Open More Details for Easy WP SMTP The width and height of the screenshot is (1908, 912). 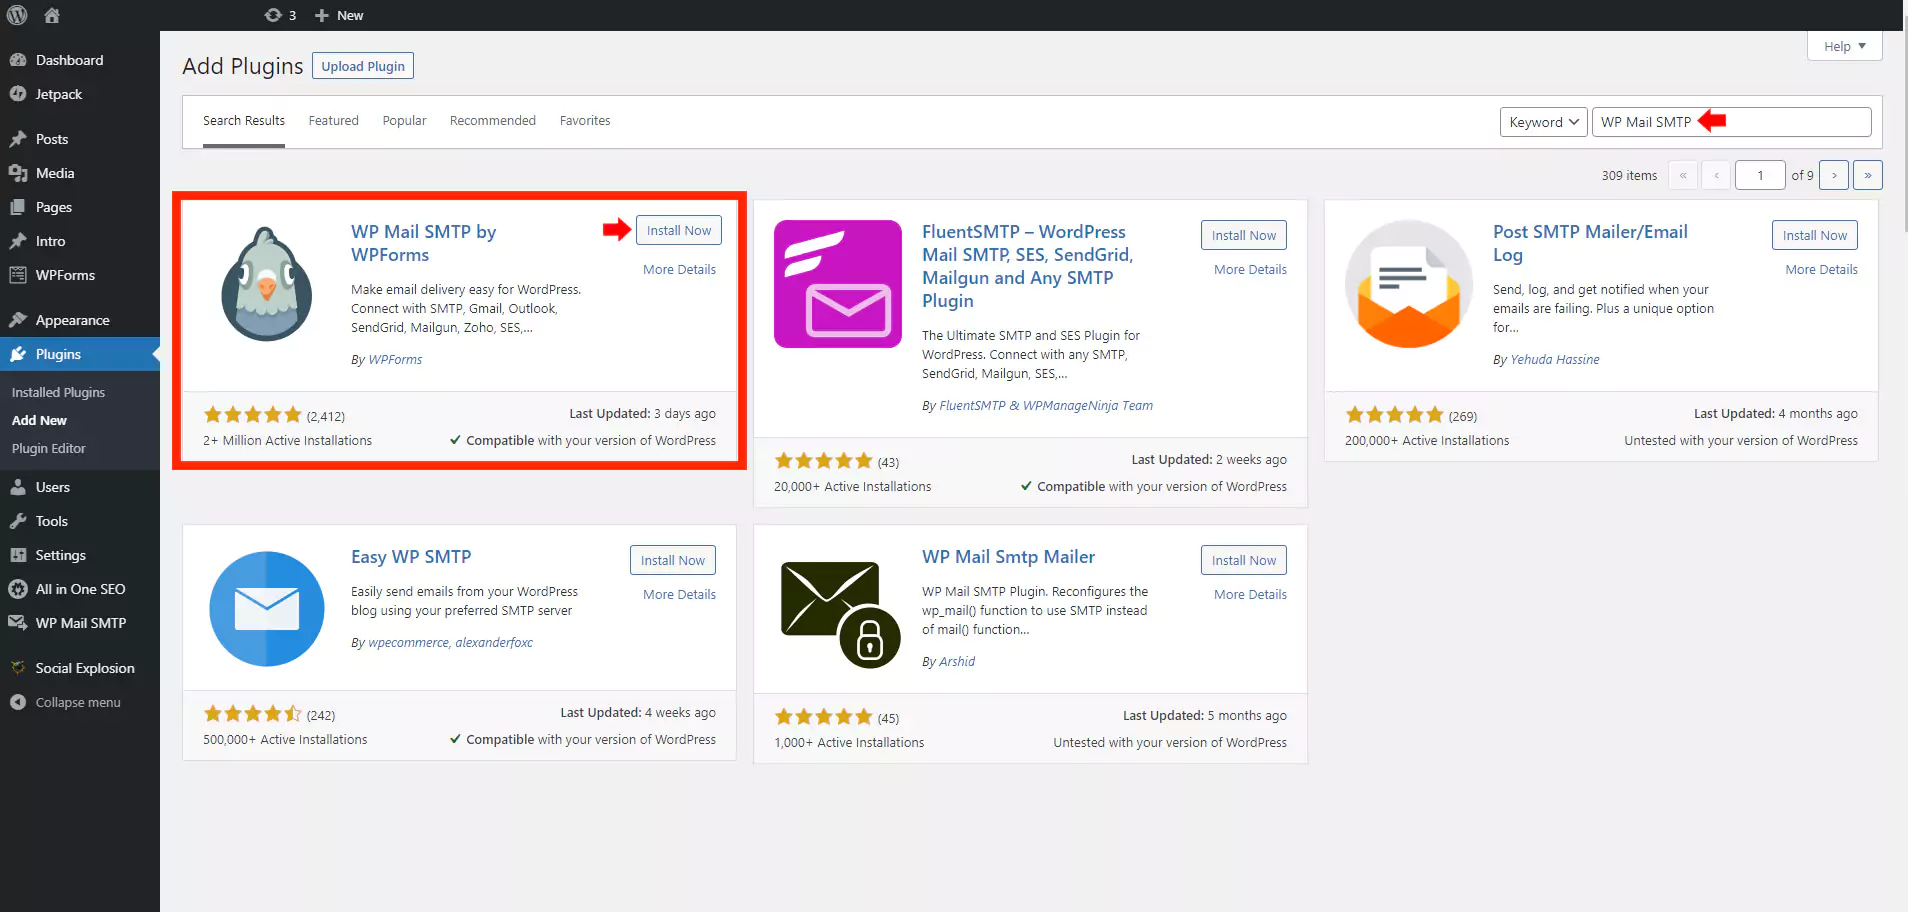click(679, 594)
